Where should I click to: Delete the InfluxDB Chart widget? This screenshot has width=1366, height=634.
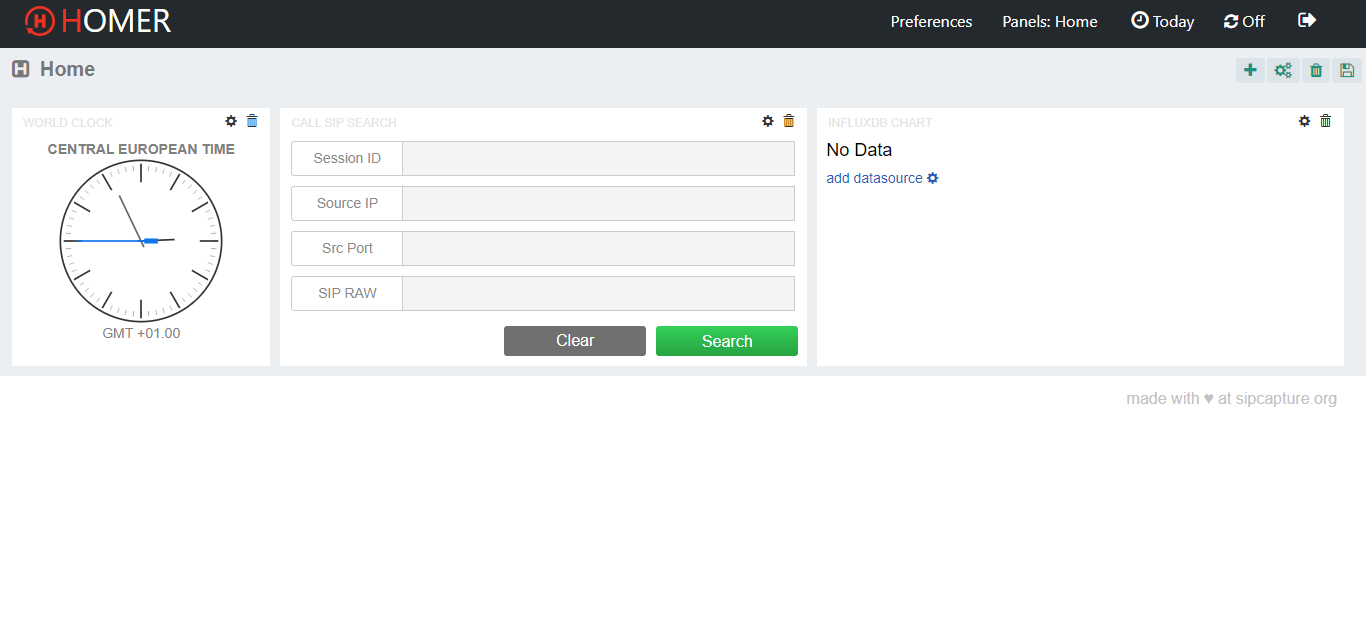point(1325,121)
